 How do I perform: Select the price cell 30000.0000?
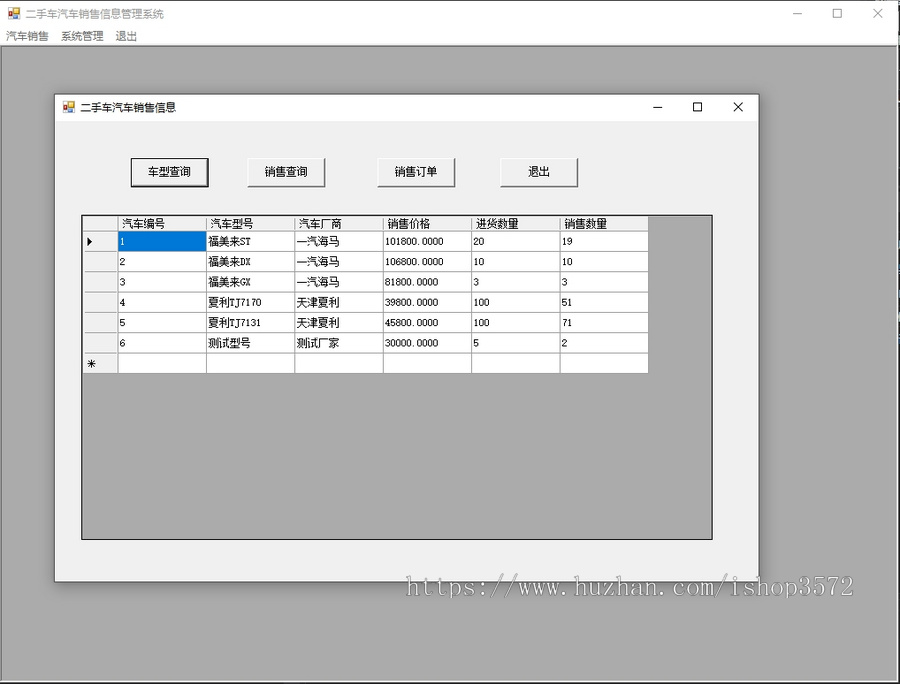click(427, 343)
